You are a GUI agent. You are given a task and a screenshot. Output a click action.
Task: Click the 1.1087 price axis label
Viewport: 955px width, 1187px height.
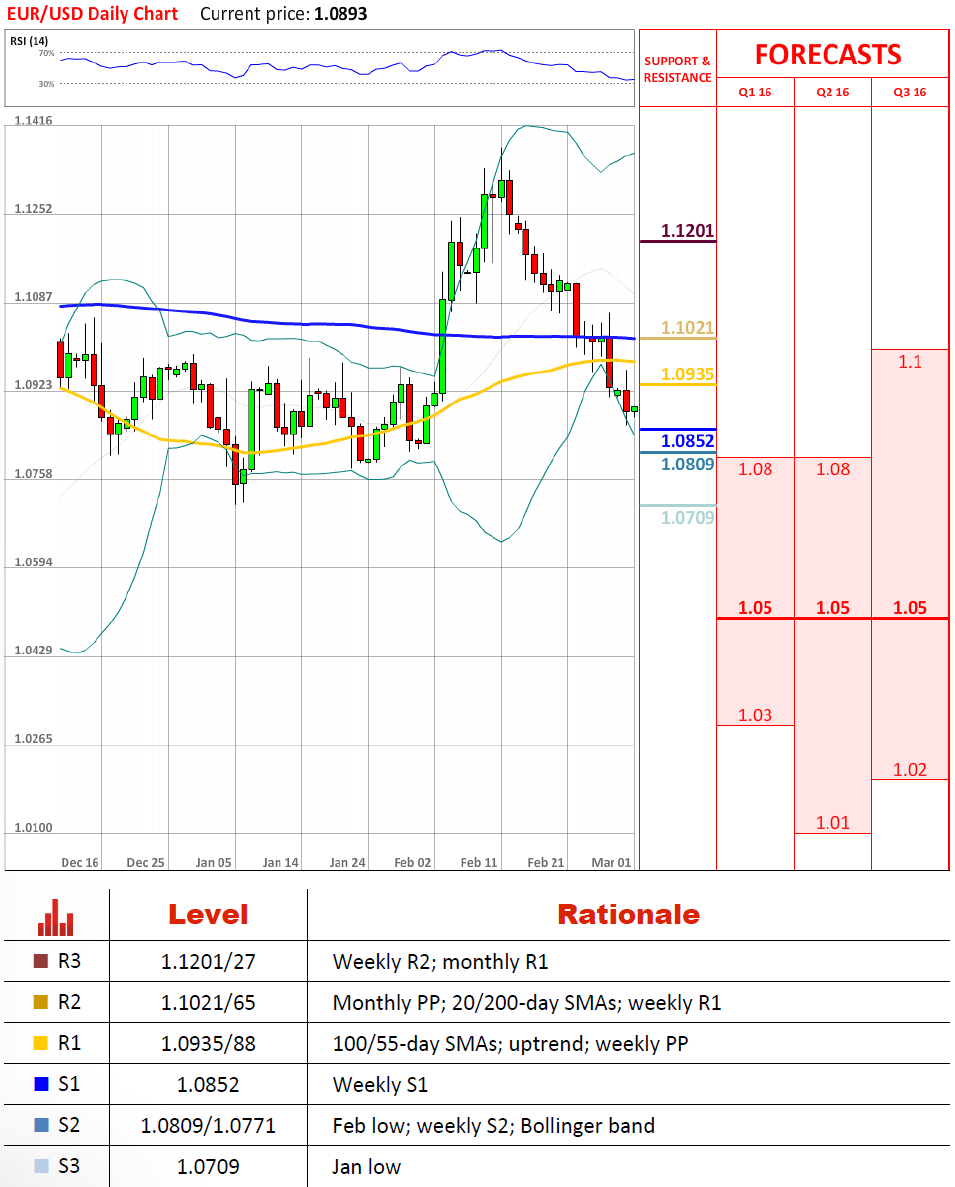click(x=33, y=296)
